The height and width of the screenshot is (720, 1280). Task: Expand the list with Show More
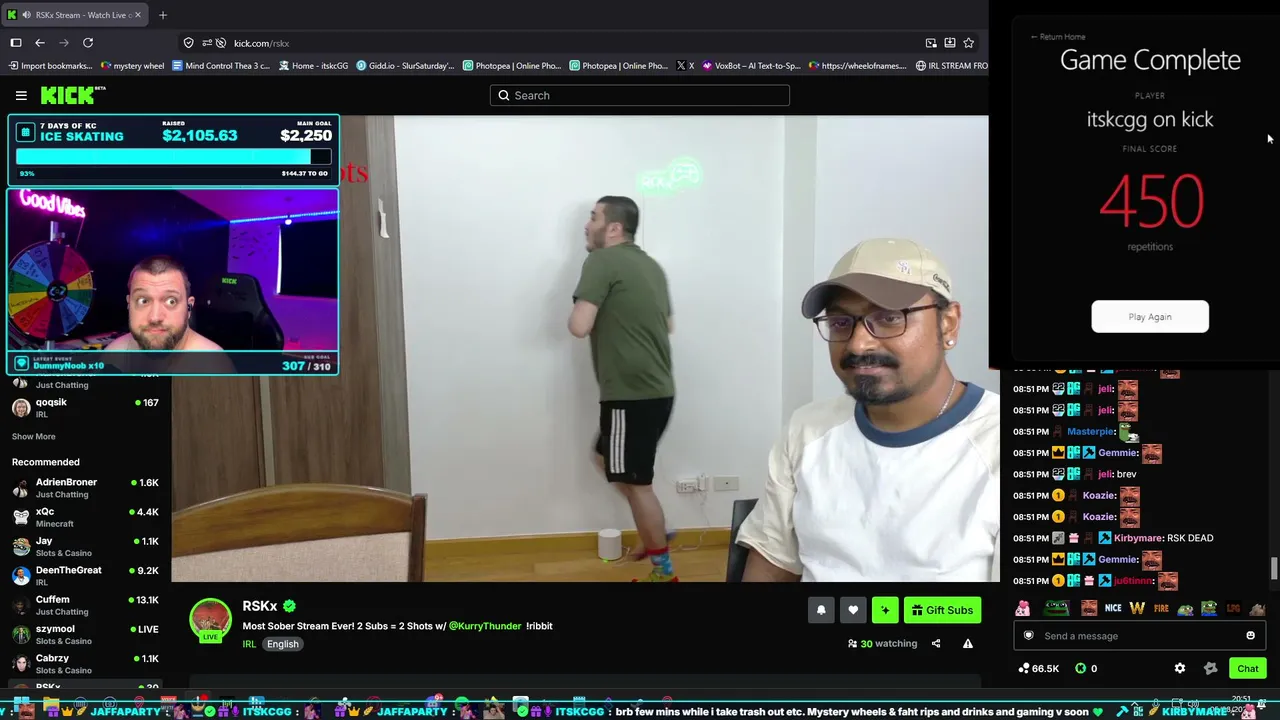[34, 436]
